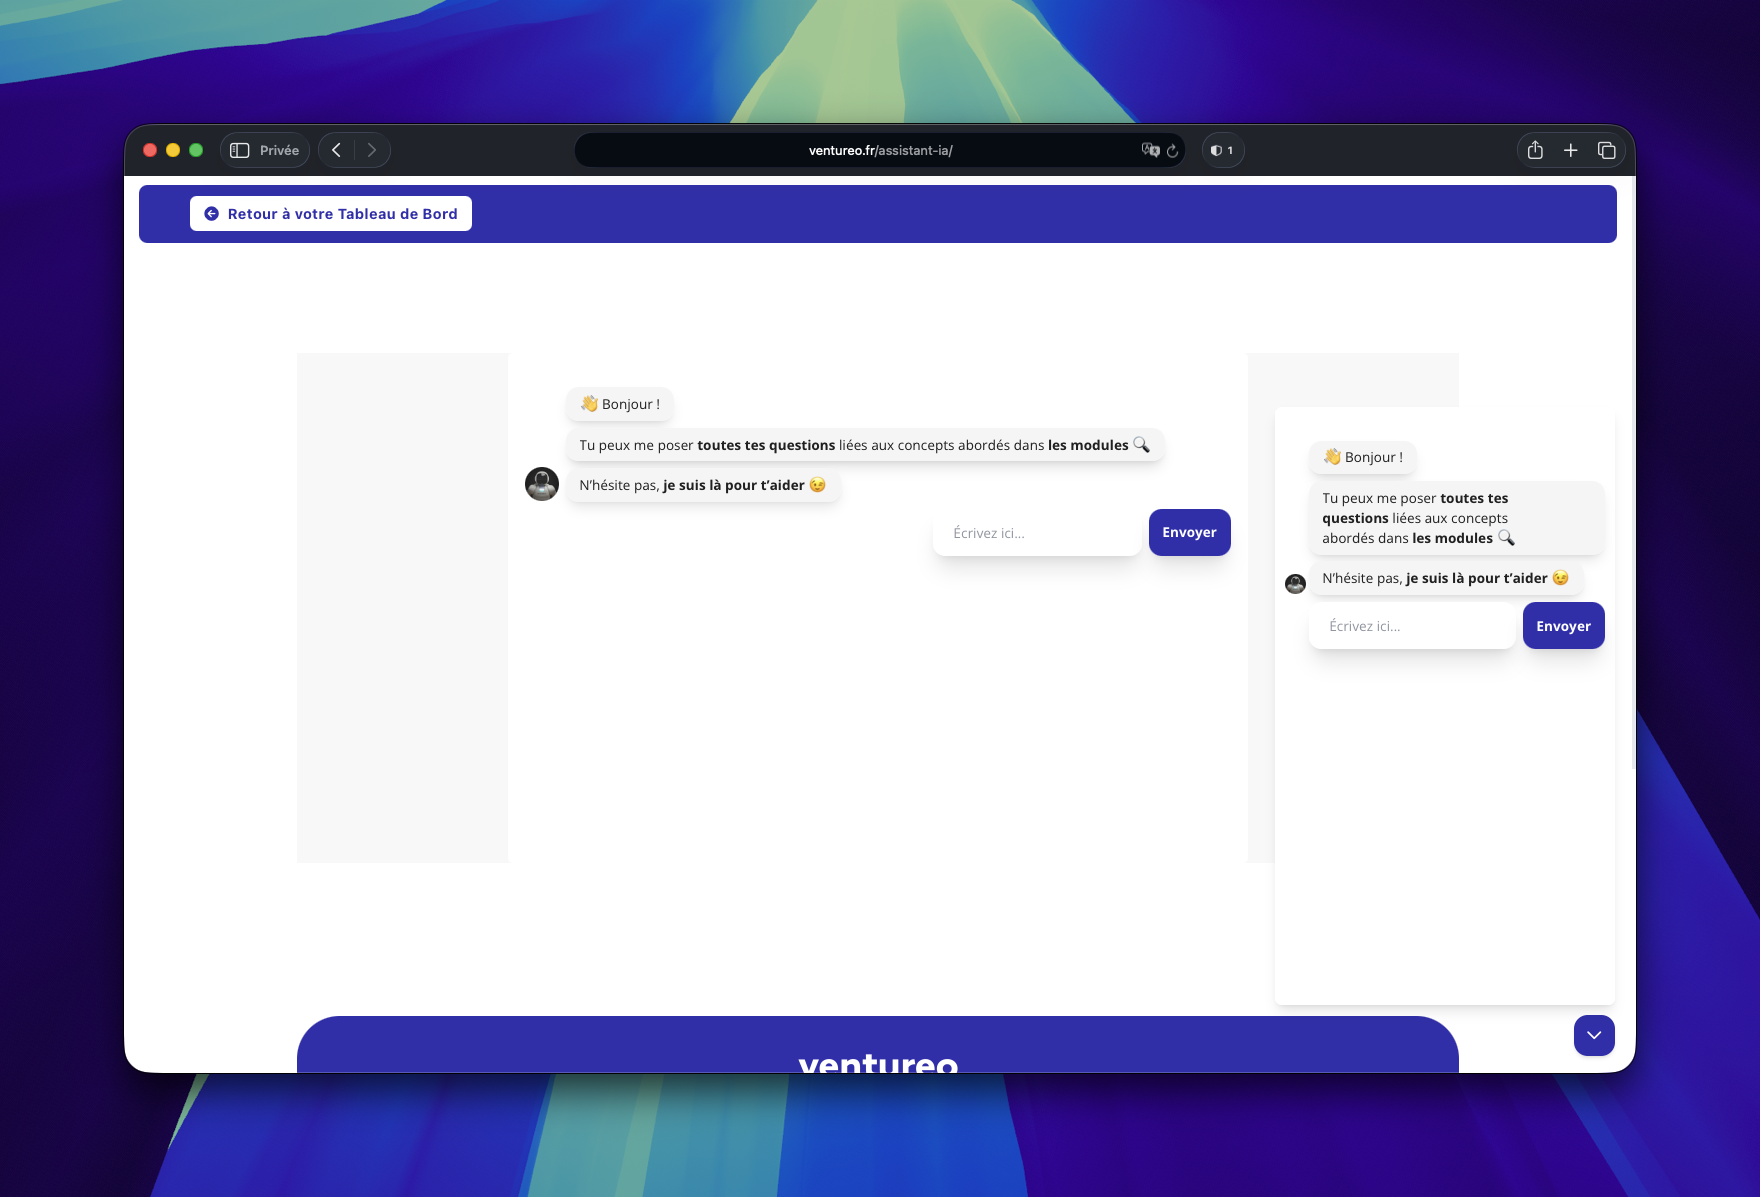
Task: Send message with main chat Envoyer button
Action: pyautogui.click(x=1190, y=532)
